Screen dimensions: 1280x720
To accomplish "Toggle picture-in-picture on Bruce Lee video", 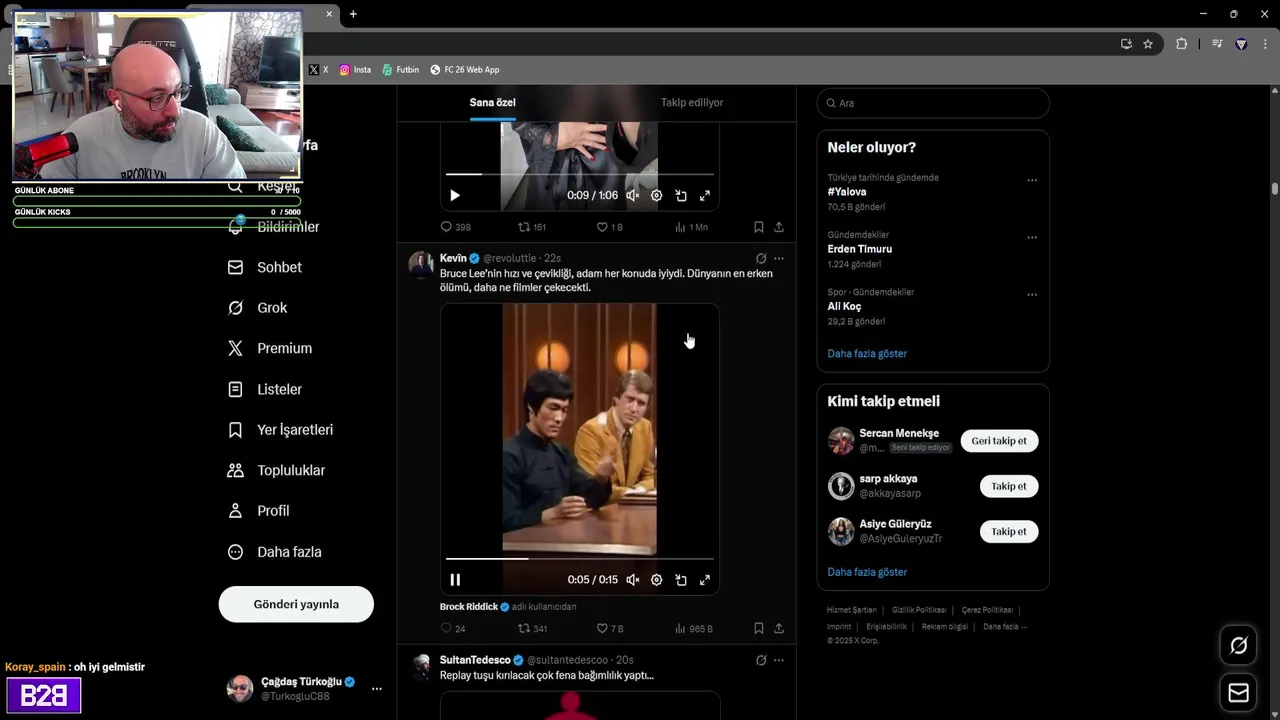I will (681, 580).
